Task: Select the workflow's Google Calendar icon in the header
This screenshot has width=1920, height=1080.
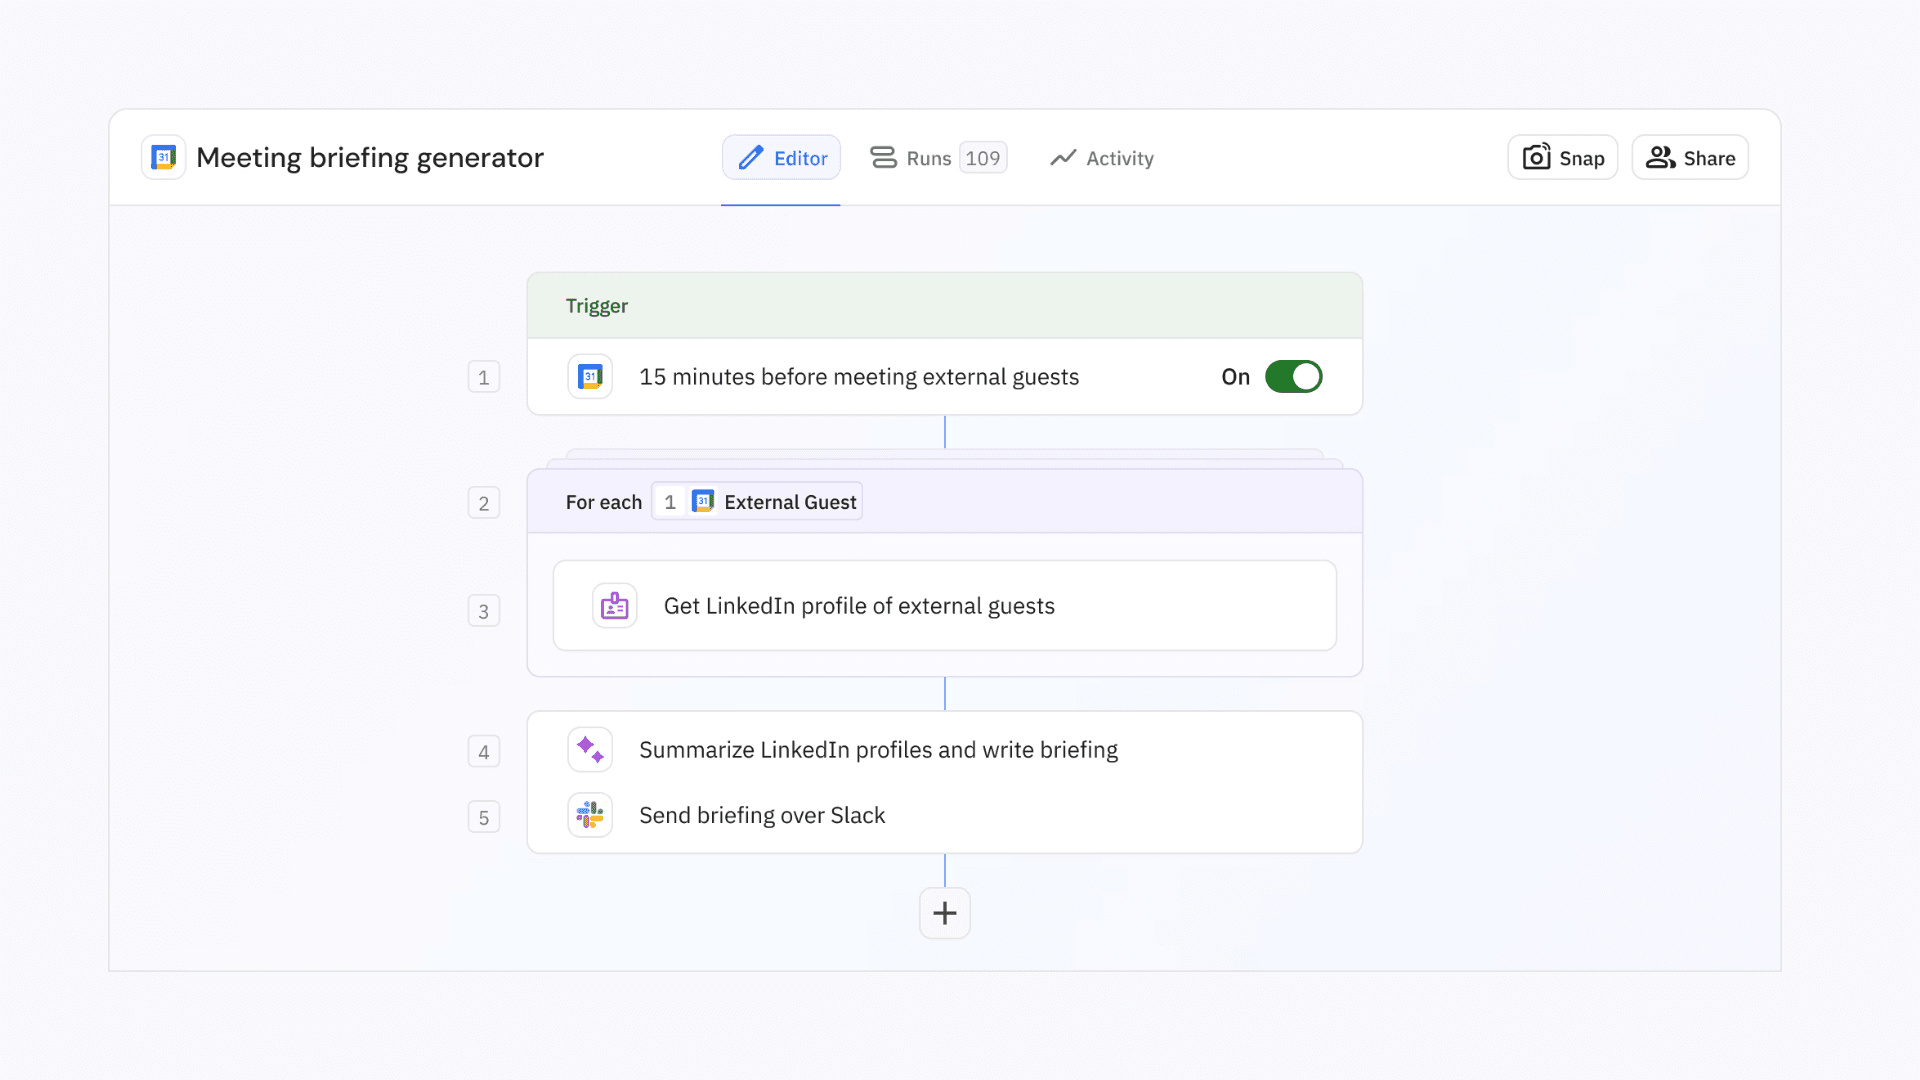Action: pos(162,157)
